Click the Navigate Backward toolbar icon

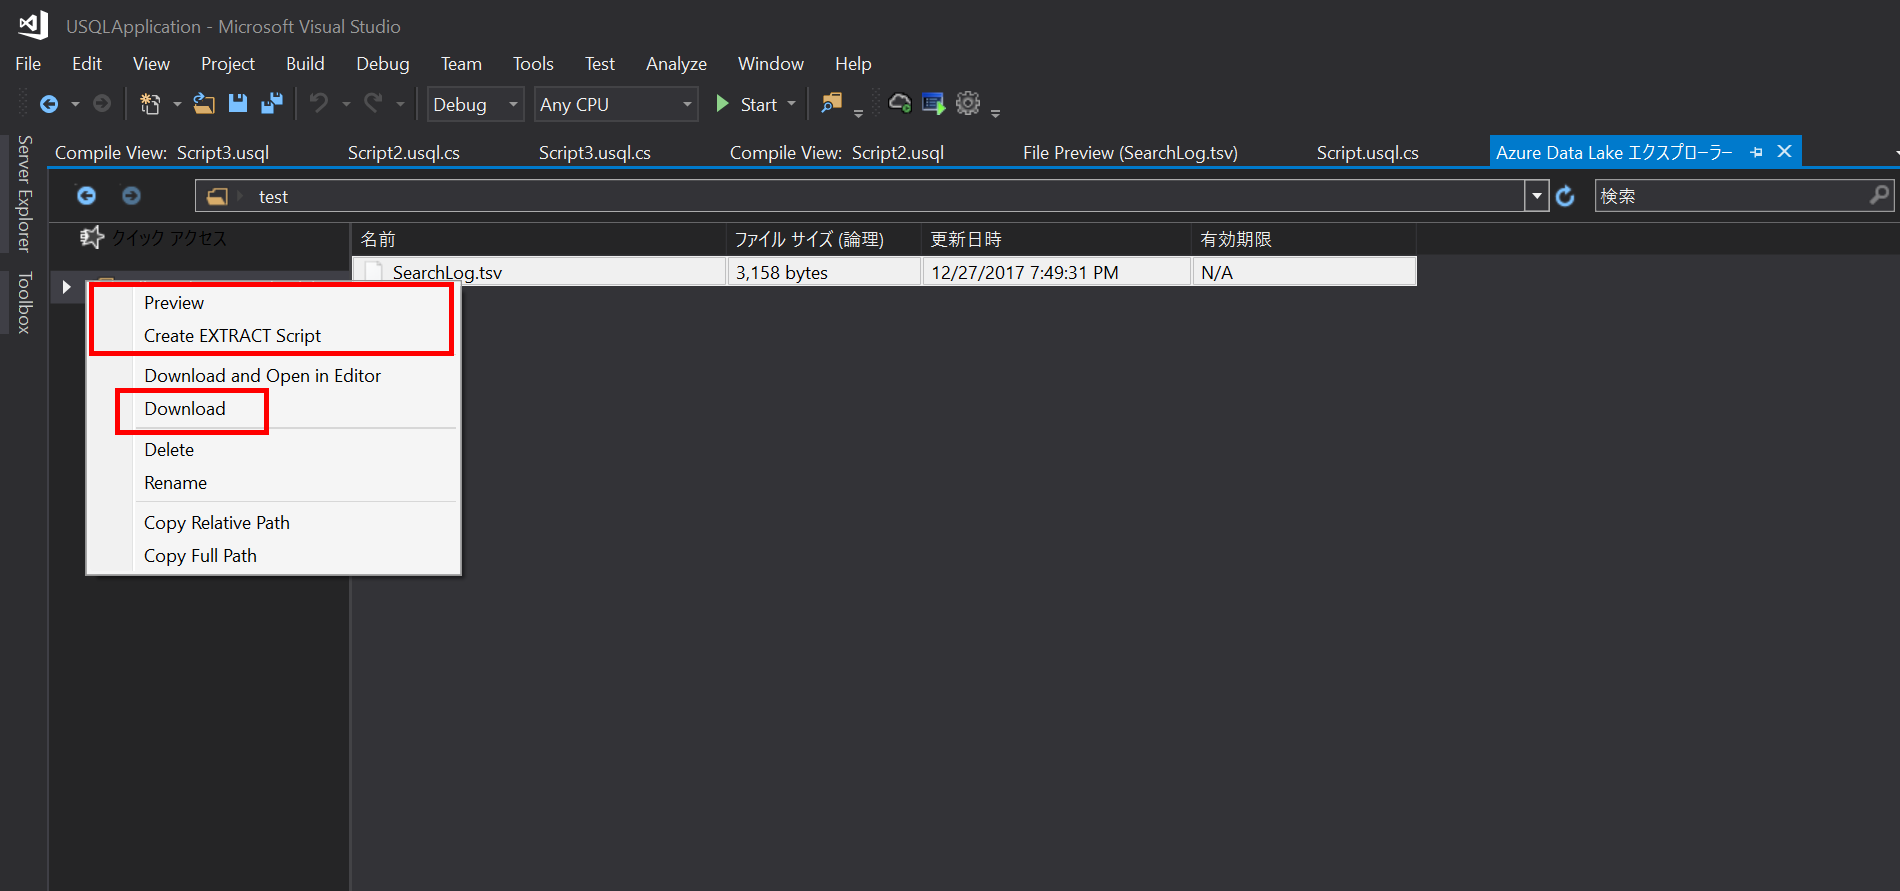coord(49,104)
